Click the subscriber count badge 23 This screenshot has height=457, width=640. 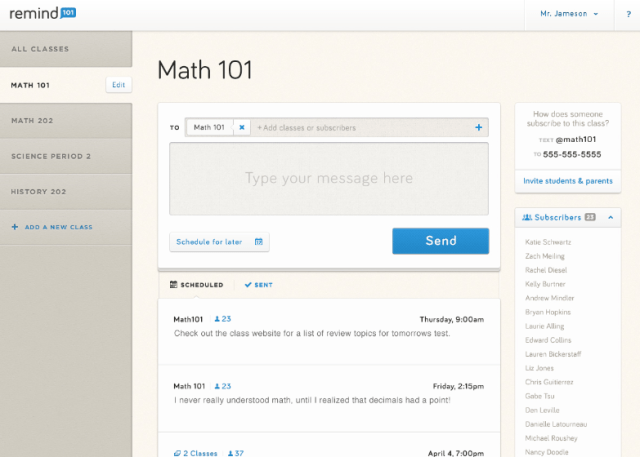tap(590, 217)
